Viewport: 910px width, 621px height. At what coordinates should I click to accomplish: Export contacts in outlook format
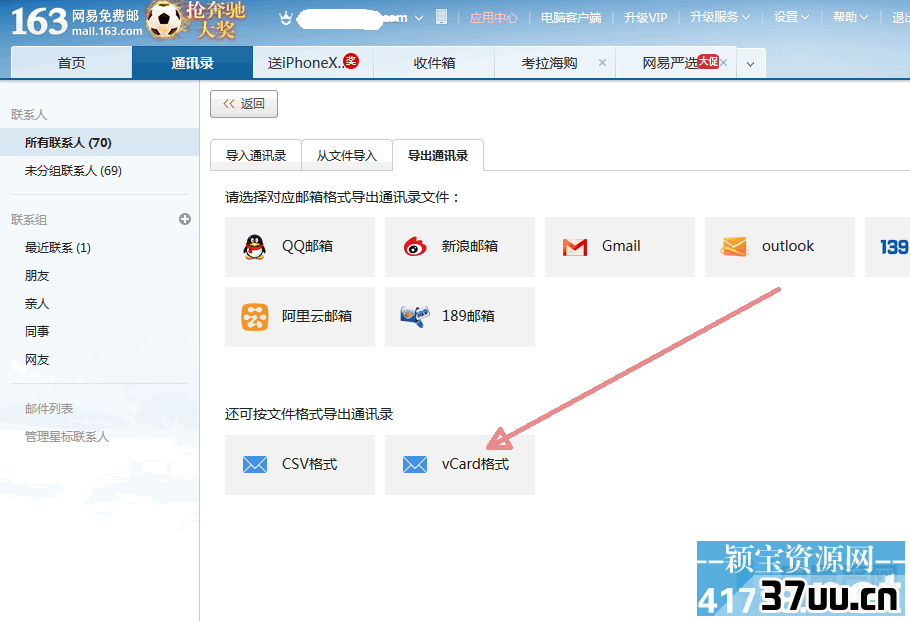coord(780,247)
